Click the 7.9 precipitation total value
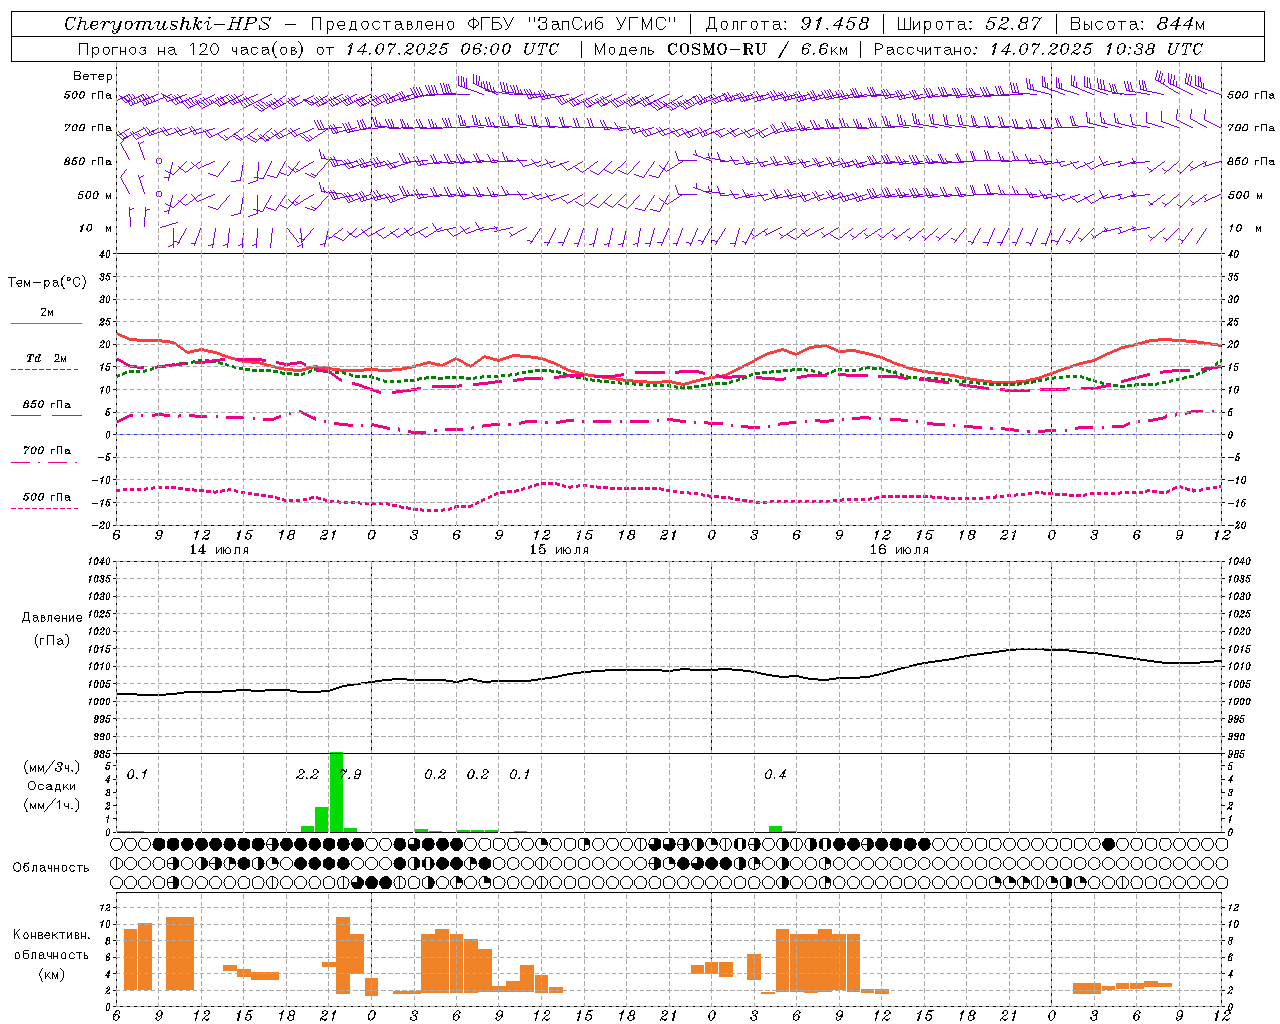1280x1024 pixels. point(350,775)
